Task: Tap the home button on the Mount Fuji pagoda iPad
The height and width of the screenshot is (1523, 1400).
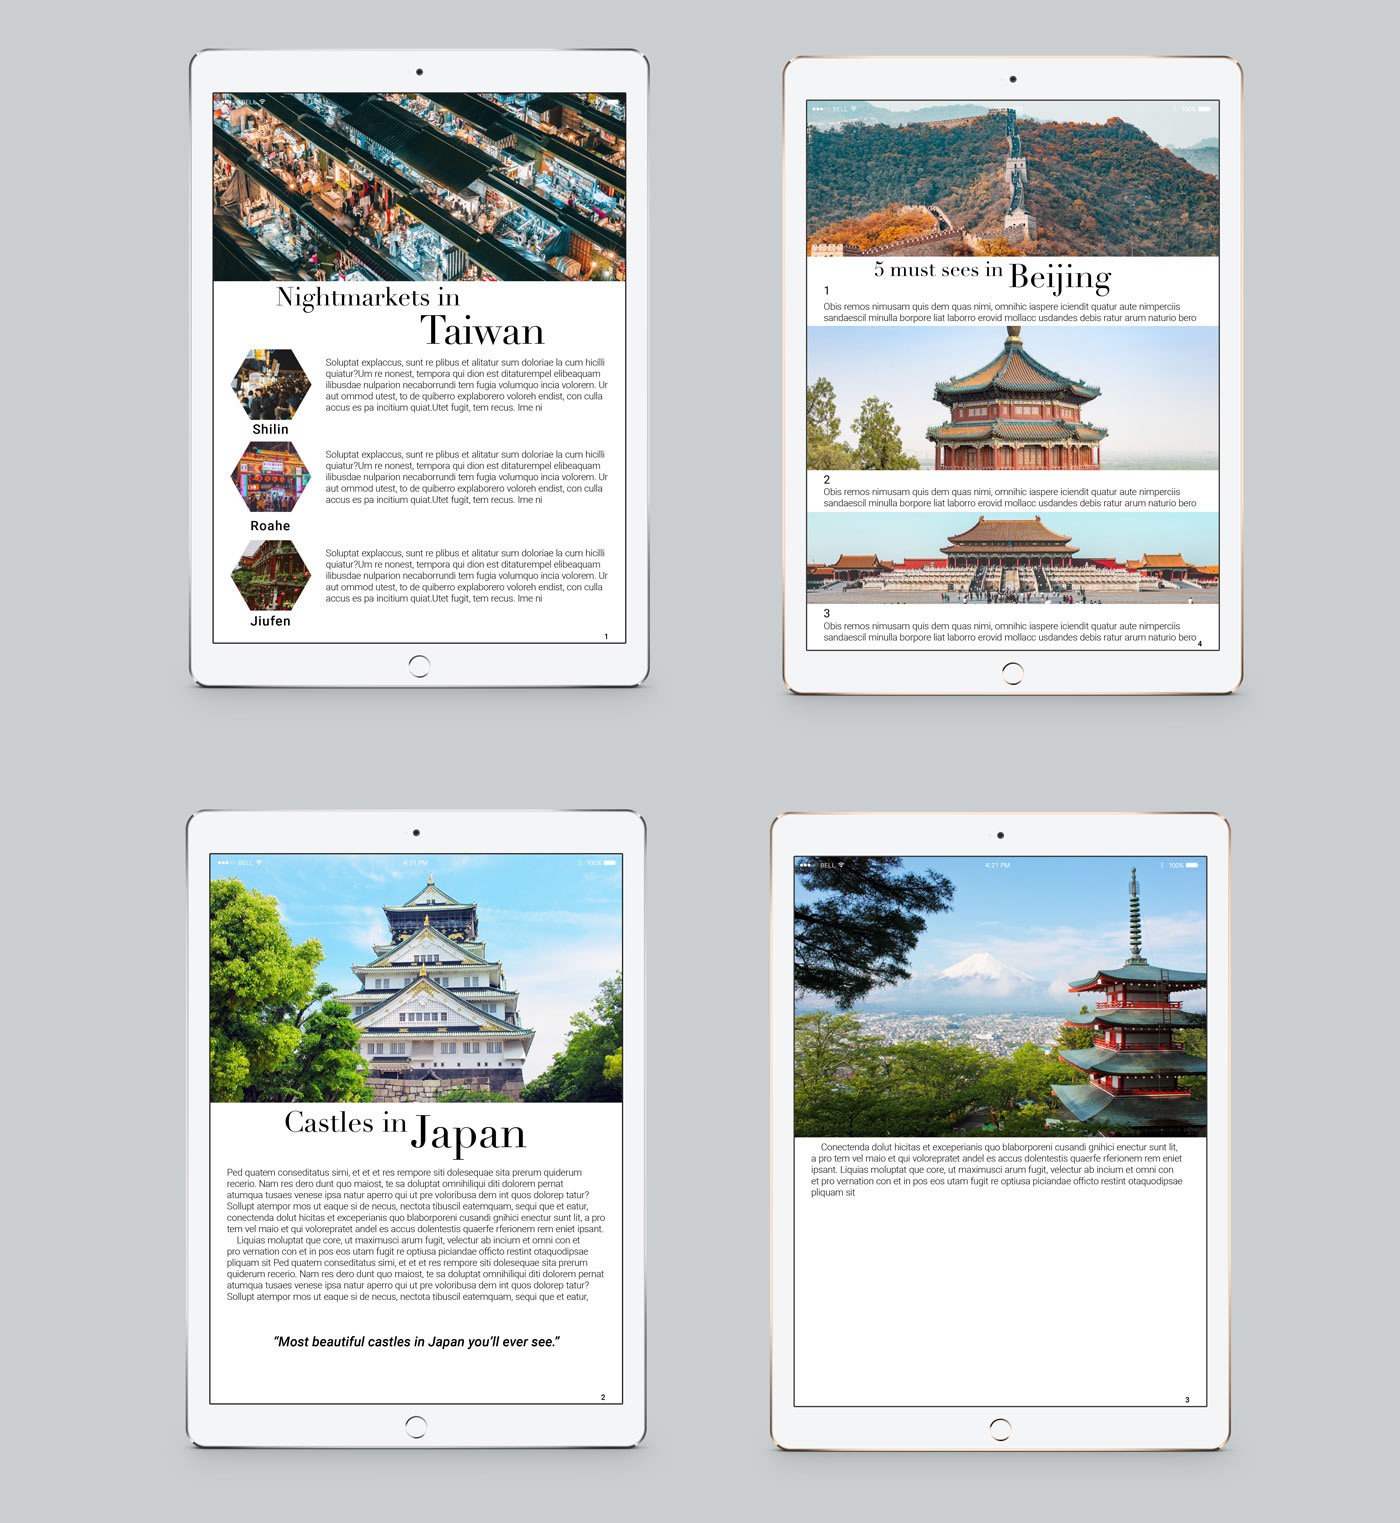Action: click(x=1000, y=1430)
